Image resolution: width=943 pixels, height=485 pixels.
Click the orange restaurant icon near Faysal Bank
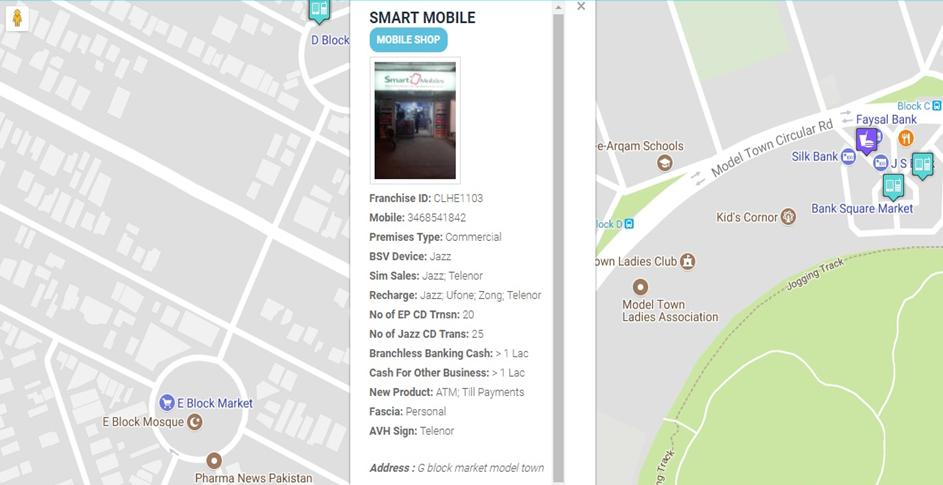tap(906, 138)
